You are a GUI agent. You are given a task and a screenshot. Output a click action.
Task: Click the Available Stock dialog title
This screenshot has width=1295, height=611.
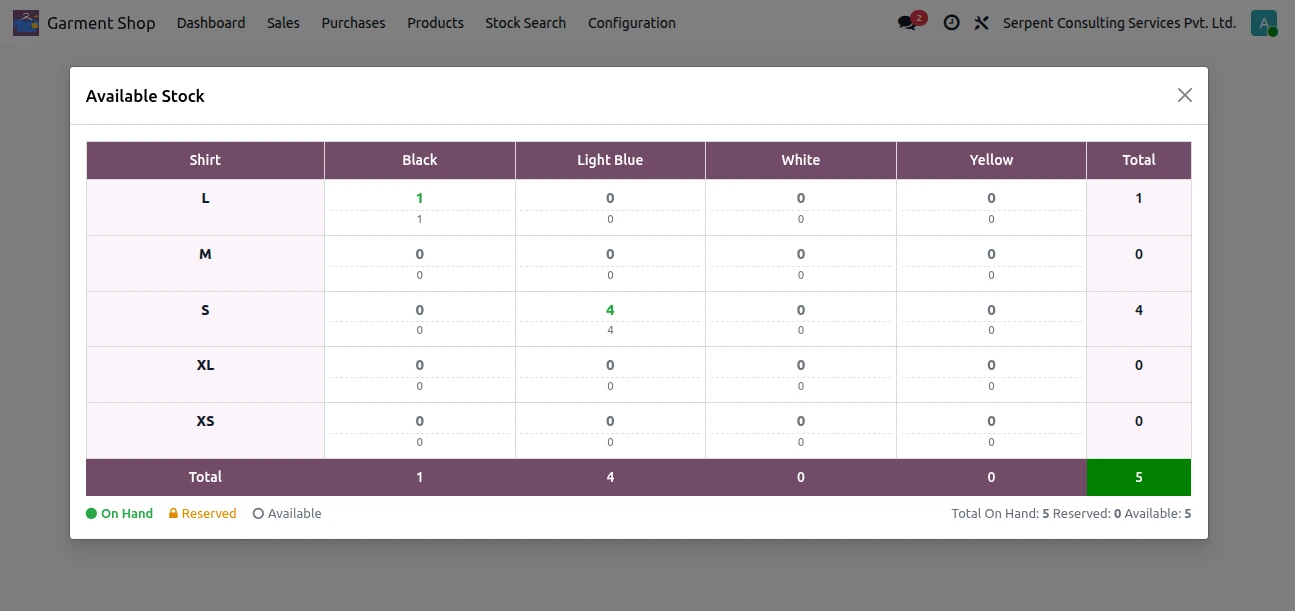coord(145,96)
